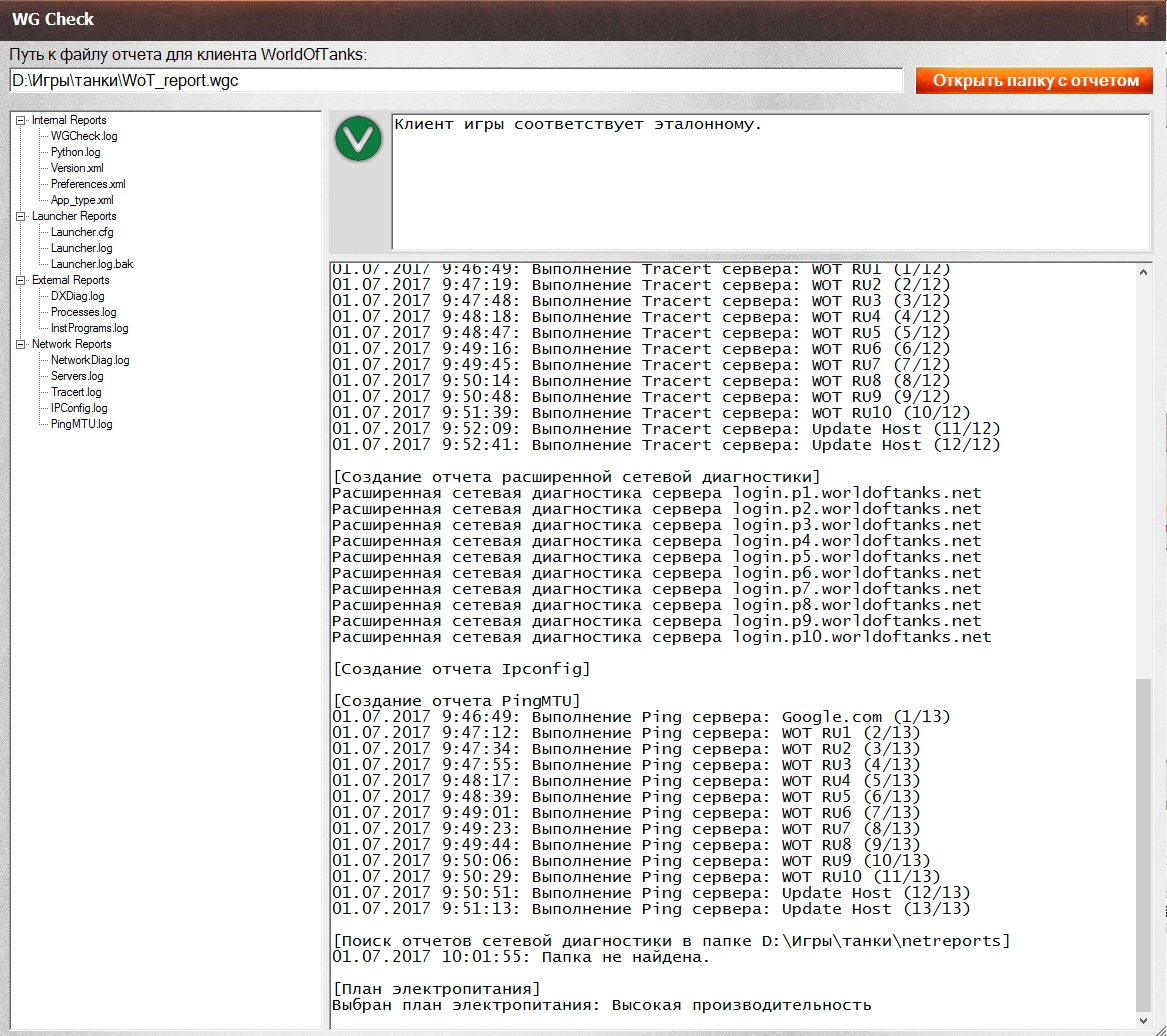Open Launcher.cfg report
This screenshot has height=1036, width=1167.
82,232
